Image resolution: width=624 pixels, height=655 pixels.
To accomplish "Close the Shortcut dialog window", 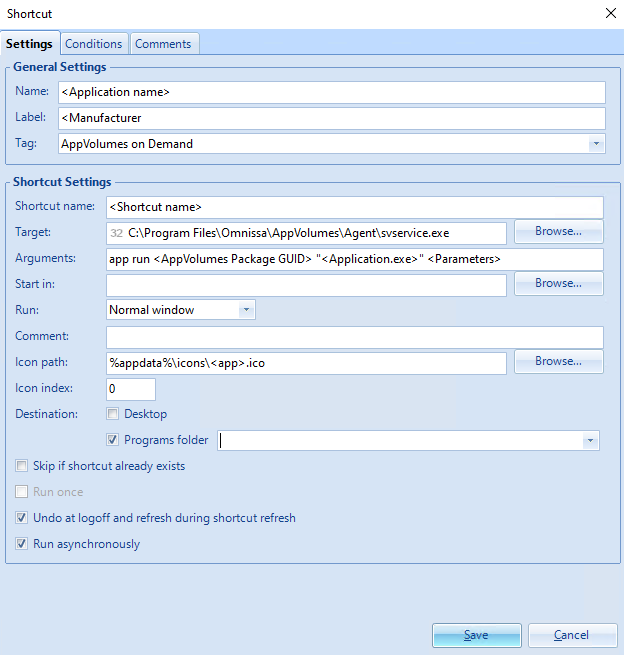I will (x=610, y=13).
